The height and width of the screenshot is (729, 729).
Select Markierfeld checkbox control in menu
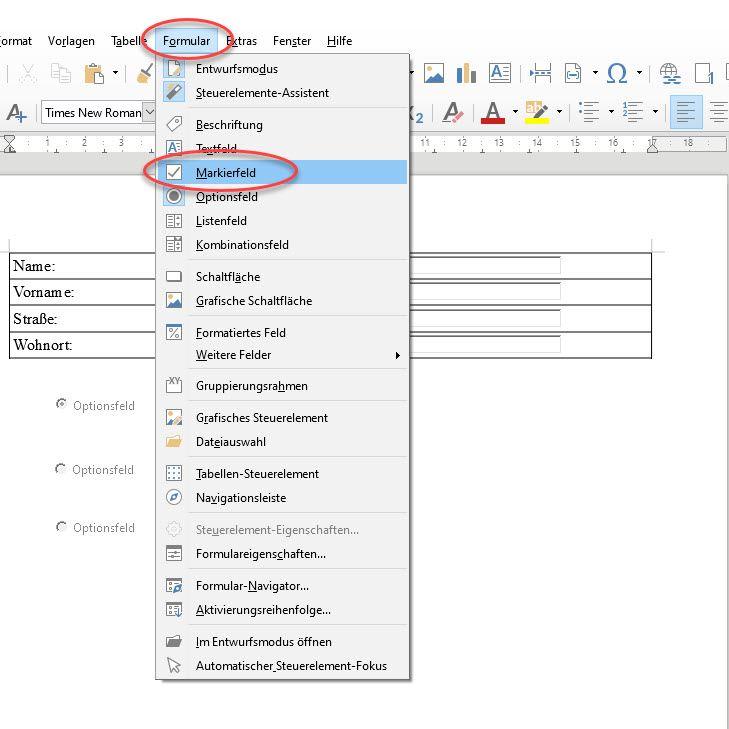pyautogui.click(x=226, y=173)
